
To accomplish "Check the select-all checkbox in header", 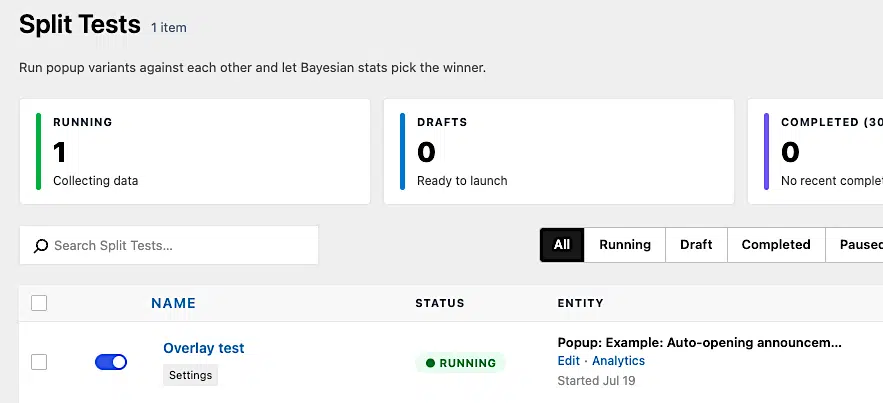I will pyautogui.click(x=39, y=303).
